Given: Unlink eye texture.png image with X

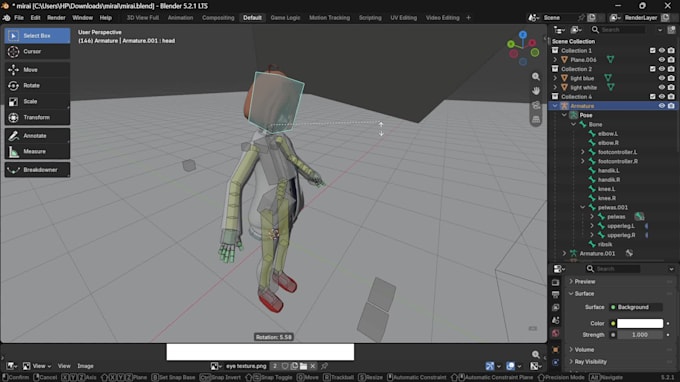Looking at the screenshot, I should (313, 366).
